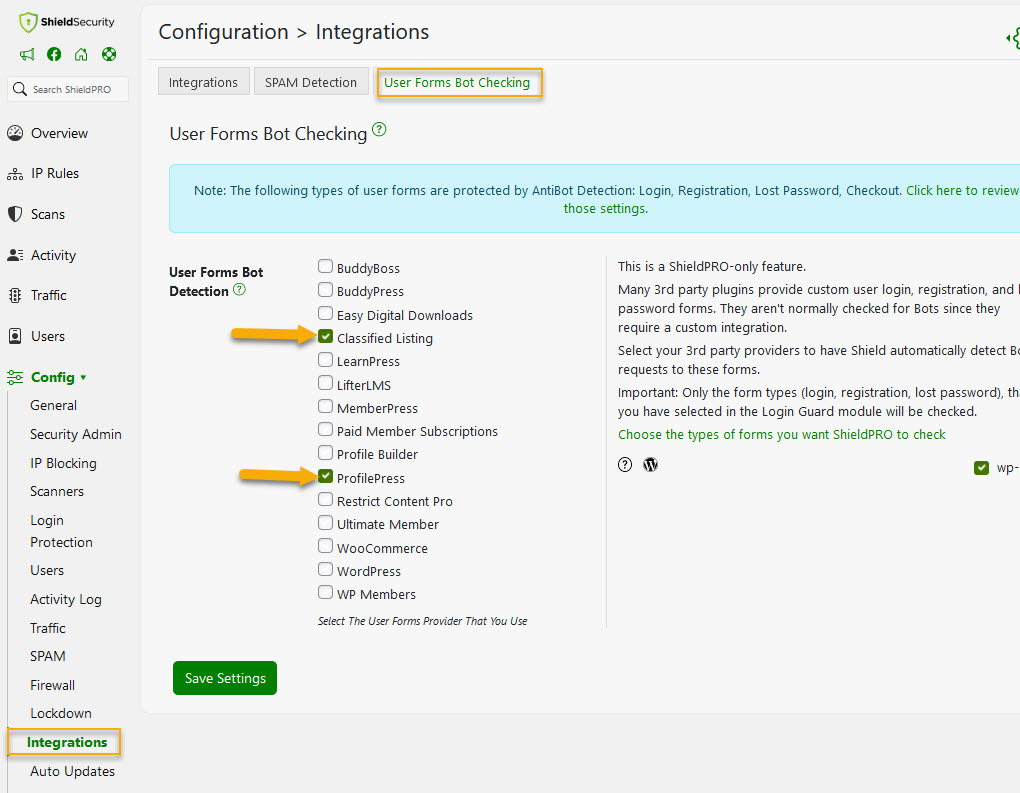Tick the Restrict Content Pro checkbox
1020x793 pixels.
(325, 499)
